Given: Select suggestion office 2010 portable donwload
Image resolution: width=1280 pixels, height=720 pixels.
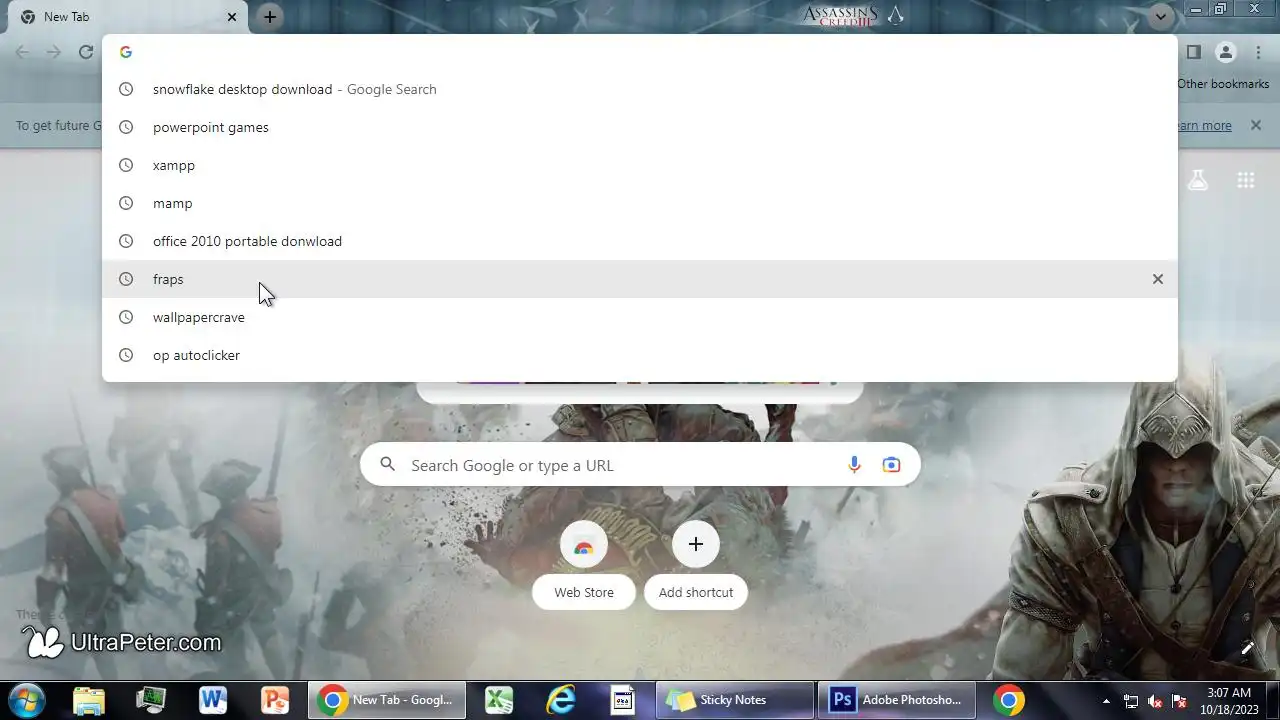Looking at the screenshot, I should click(640, 241).
